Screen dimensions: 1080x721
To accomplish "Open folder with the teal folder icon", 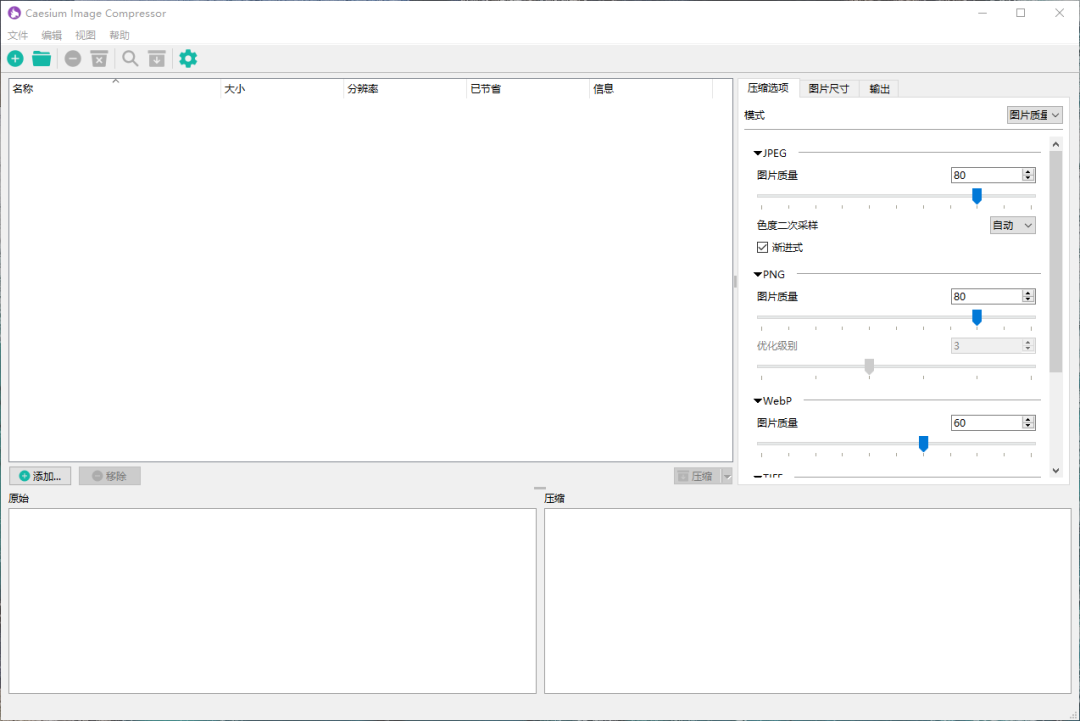I will pyautogui.click(x=41, y=59).
